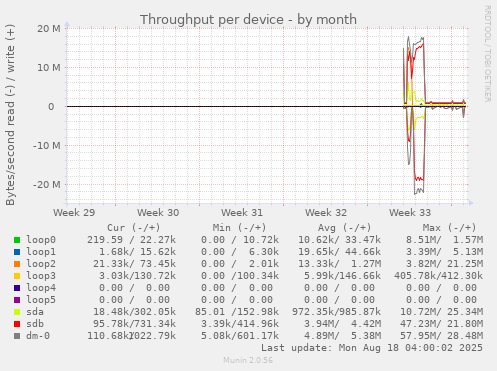The width and height of the screenshot is (497, 371).
Task: Click the Week 32 axis label
Action: coord(326,213)
